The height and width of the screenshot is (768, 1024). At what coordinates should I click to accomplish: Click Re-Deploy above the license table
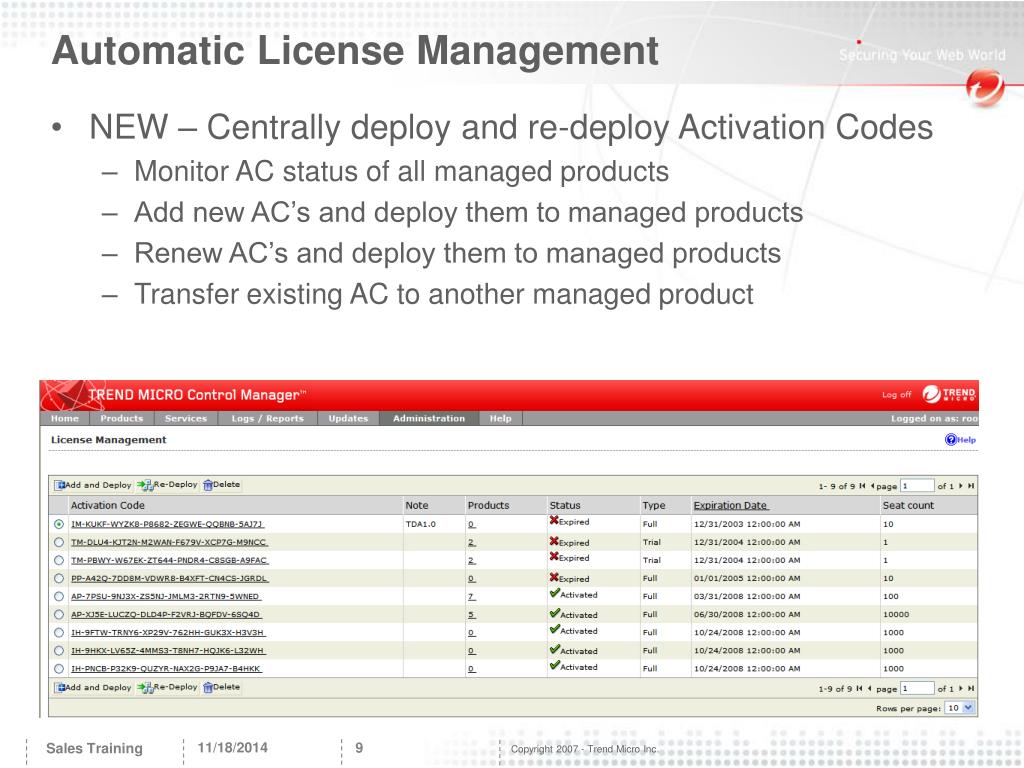click(167, 485)
